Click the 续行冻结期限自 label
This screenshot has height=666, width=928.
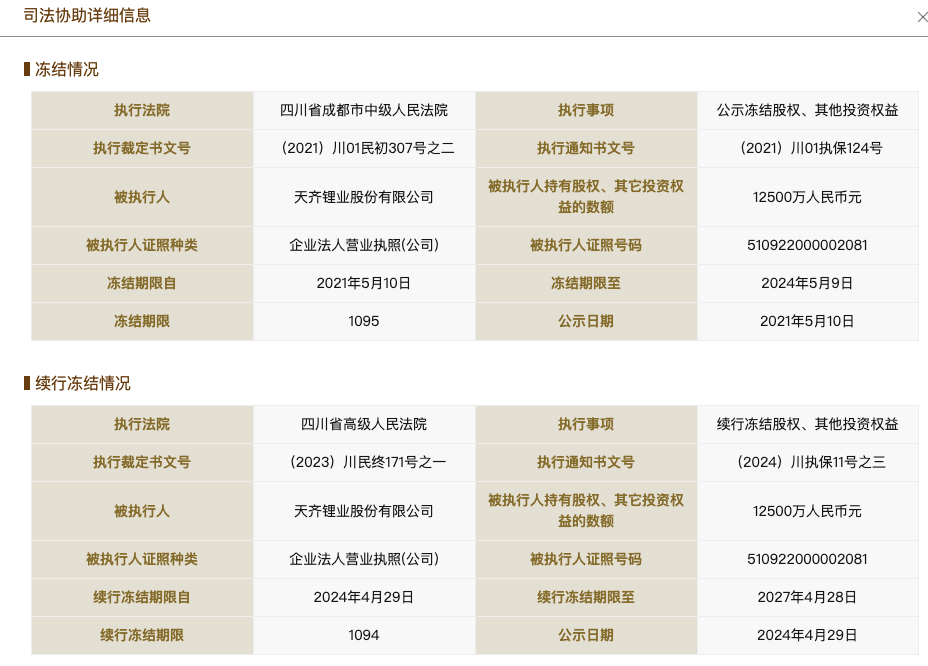click(x=142, y=597)
